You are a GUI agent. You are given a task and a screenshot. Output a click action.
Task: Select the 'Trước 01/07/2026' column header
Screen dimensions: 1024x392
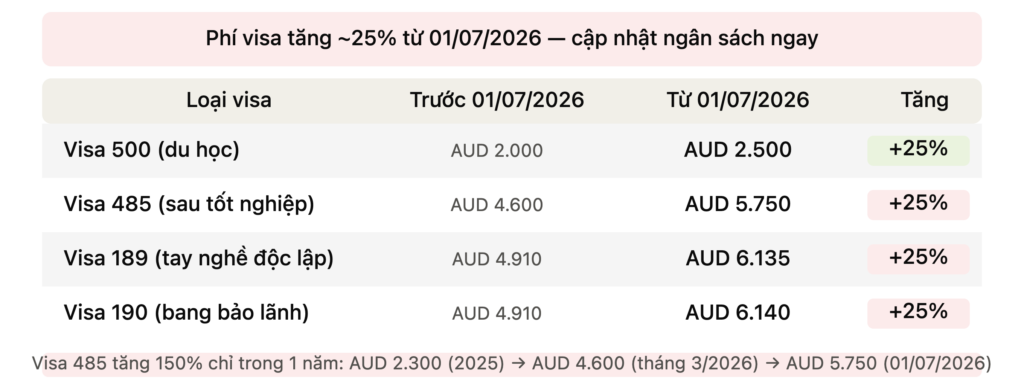point(496,100)
